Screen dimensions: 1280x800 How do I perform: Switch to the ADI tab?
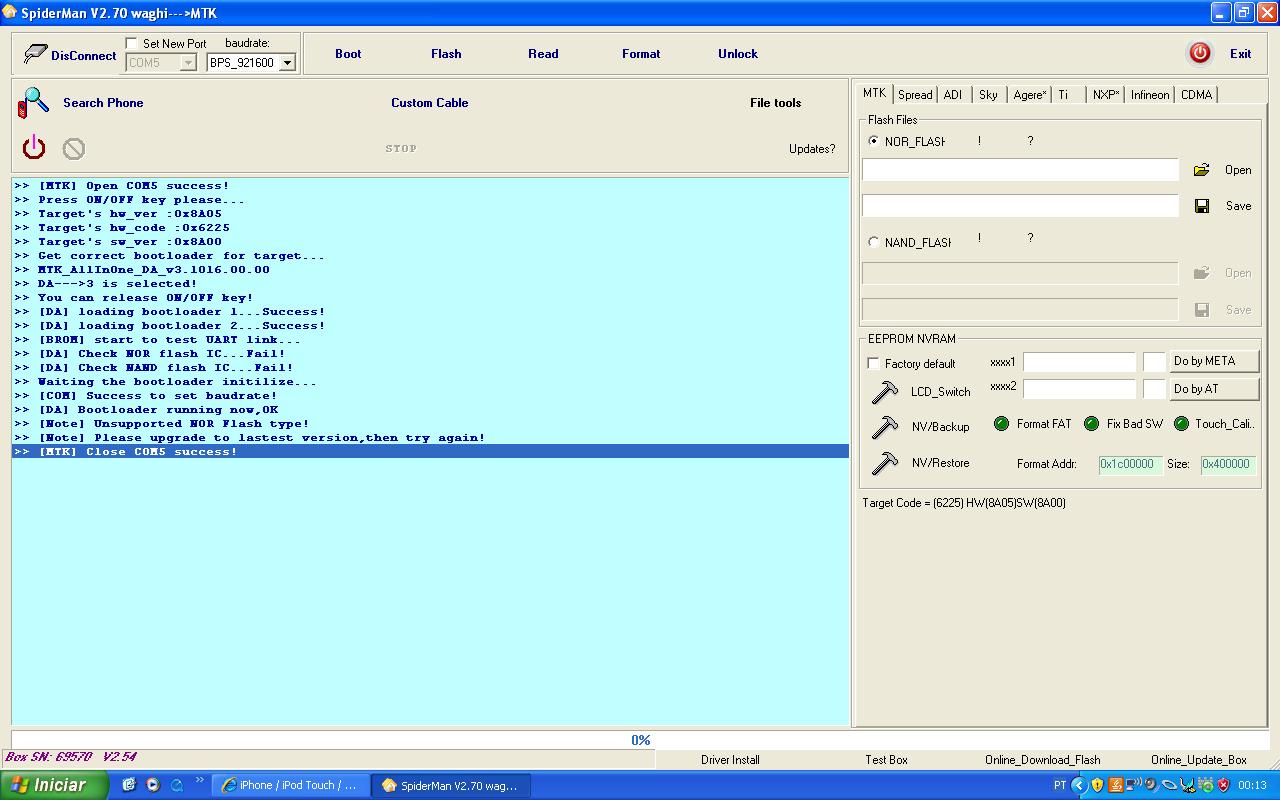click(x=953, y=95)
